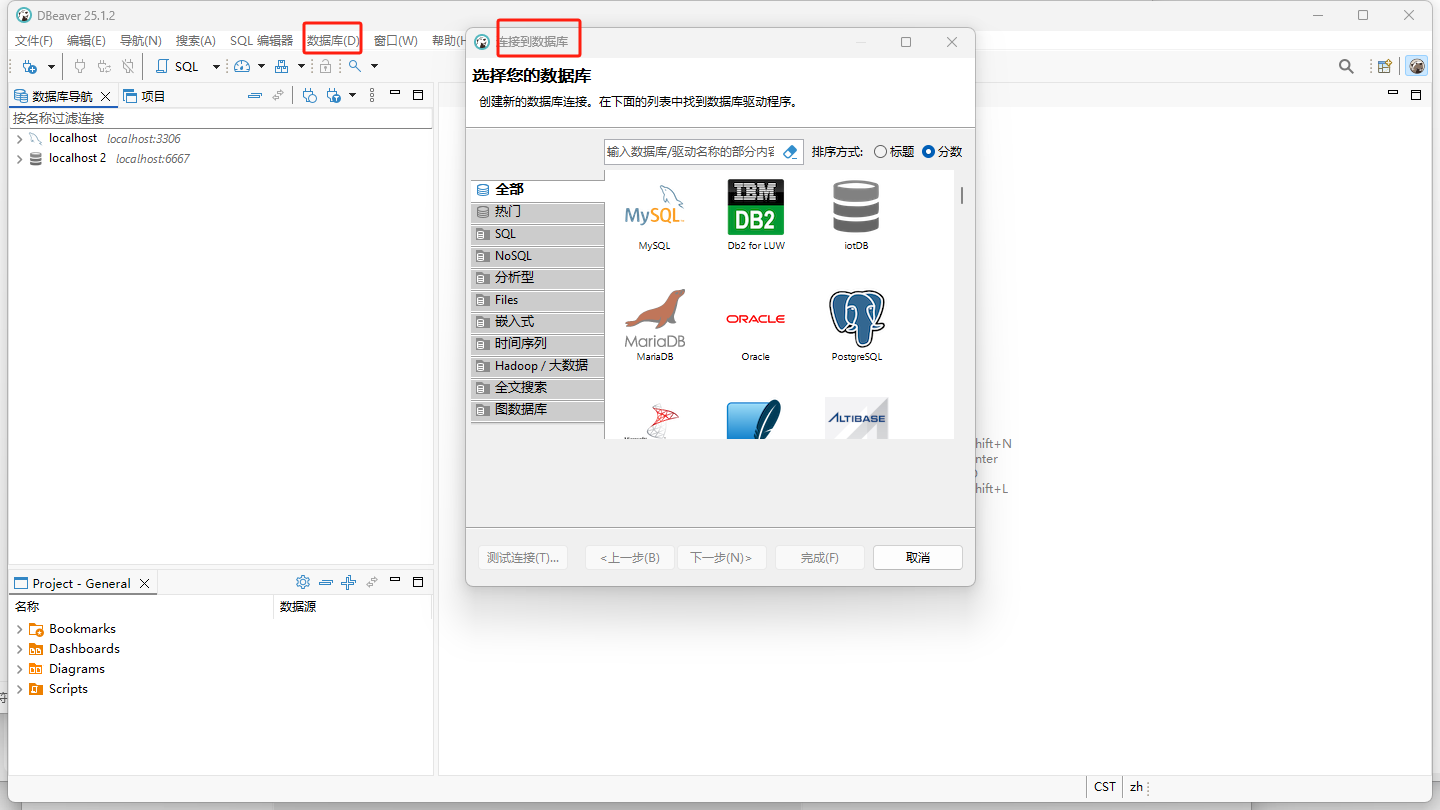Select the Hadoop / 大数据 category

[538, 366]
